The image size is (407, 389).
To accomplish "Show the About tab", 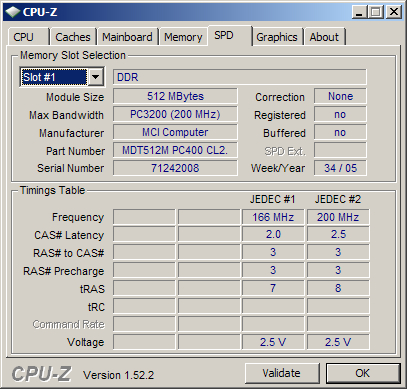I will [324, 37].
